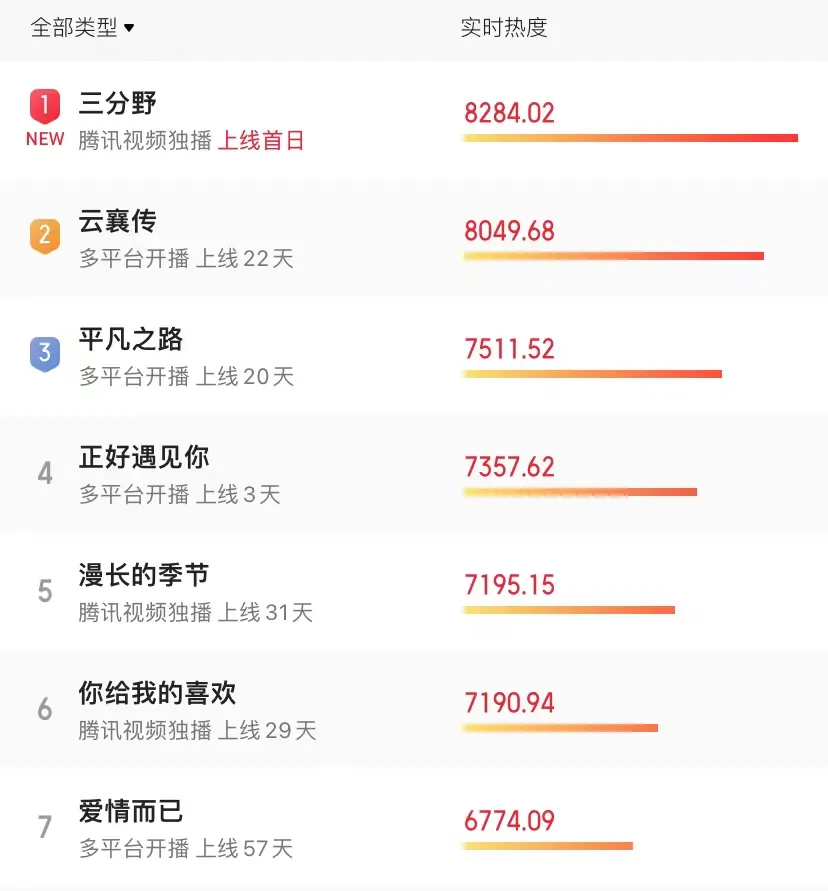Viewport: 828px width, 891px height.
Task: Click the orange rank 2 badge icon
Action: pos(45,236)
